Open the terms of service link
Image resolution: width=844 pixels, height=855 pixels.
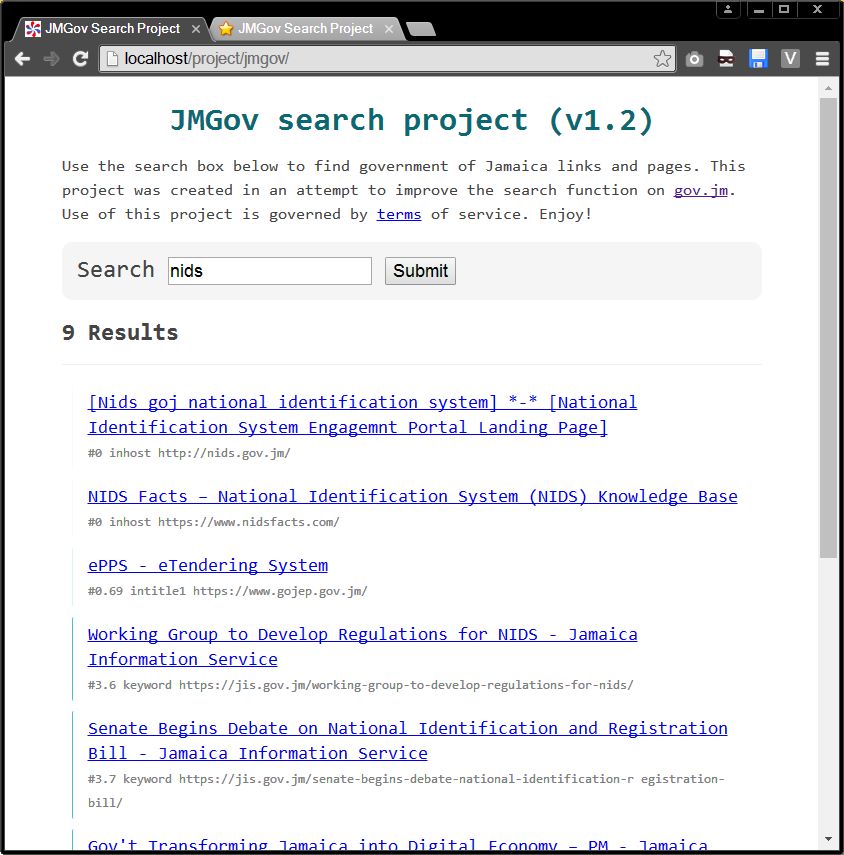[399, 214]
